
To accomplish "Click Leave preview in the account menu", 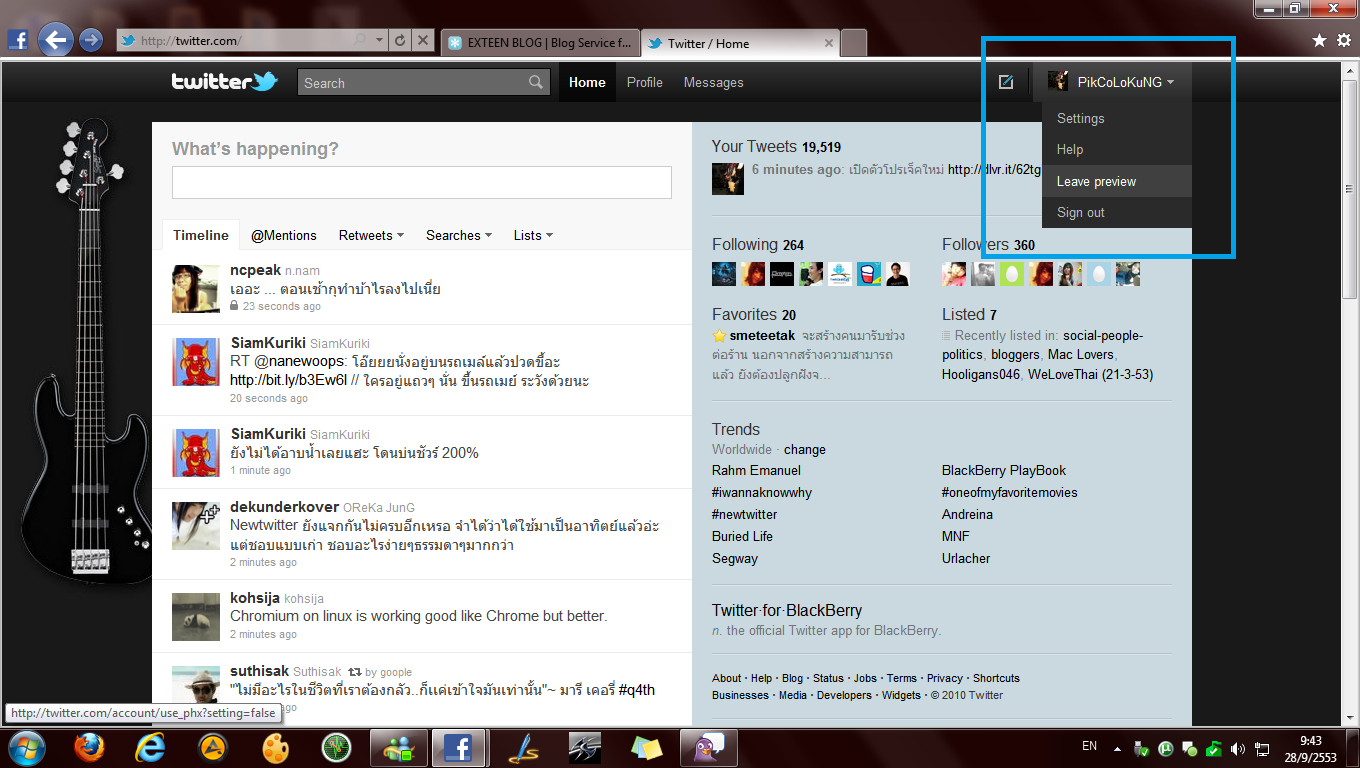I will click(1097, 181).
